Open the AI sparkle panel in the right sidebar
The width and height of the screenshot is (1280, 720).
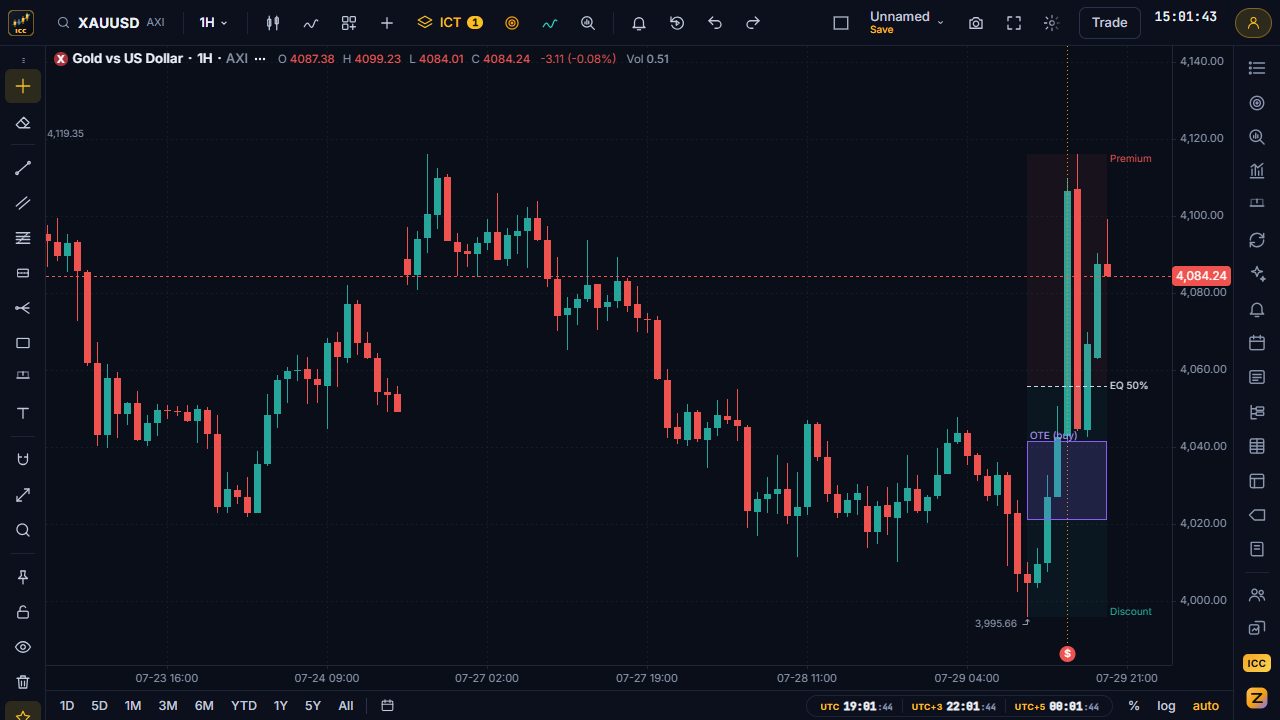point(1257,274)
